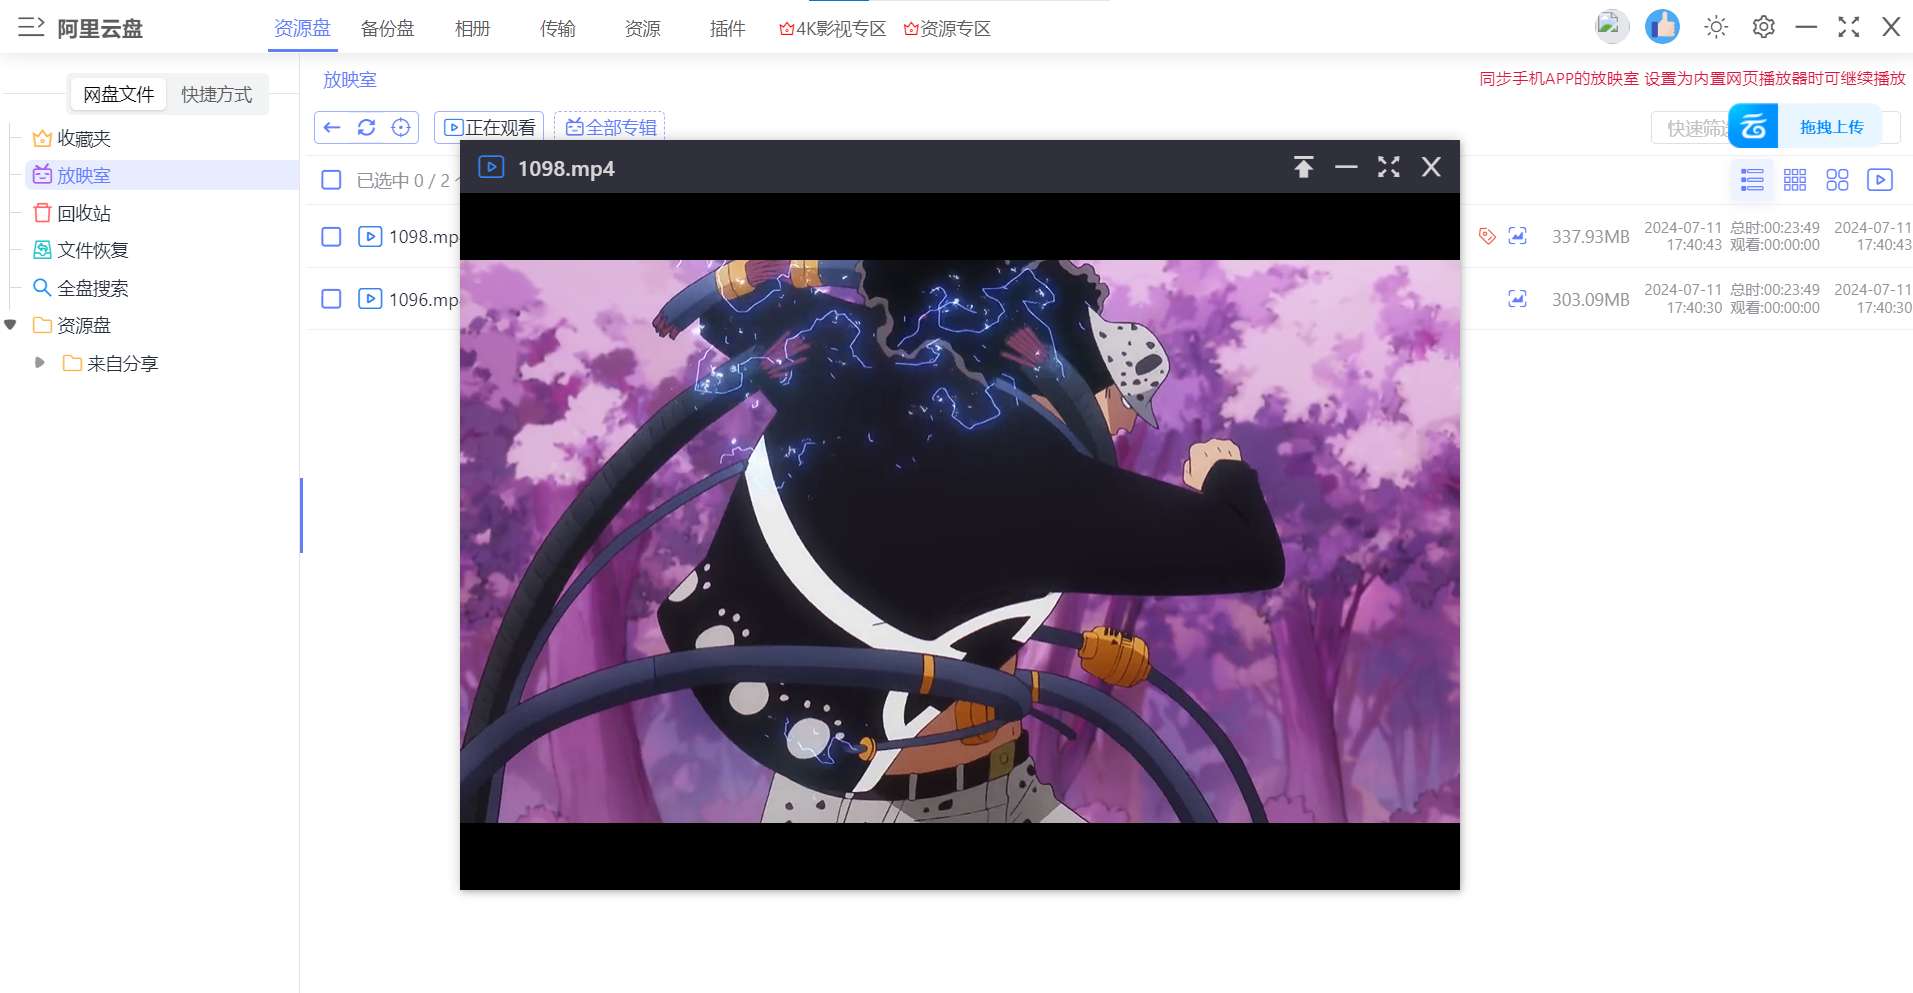Click the user avatar icon
The image size is (1913, 993).
(x=1611, y=26)
